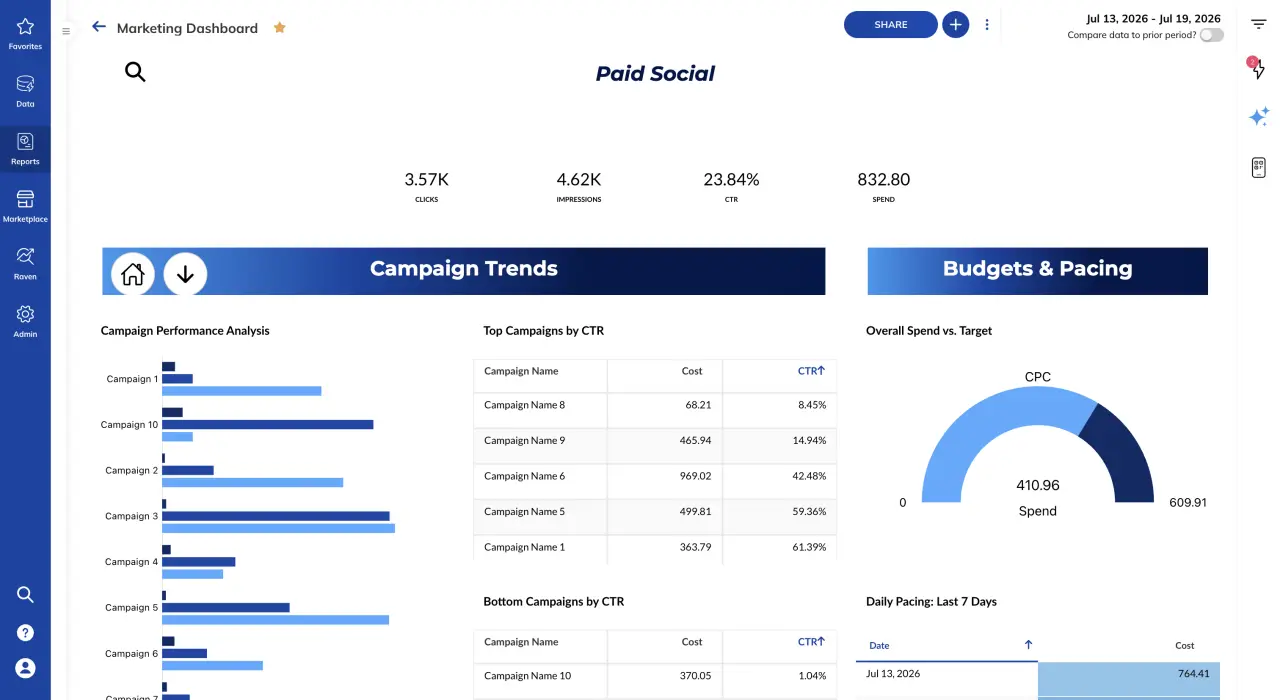The image size is (1280, 700).
Task: Open Raven in the sidebar
Action: coord(25,264)
